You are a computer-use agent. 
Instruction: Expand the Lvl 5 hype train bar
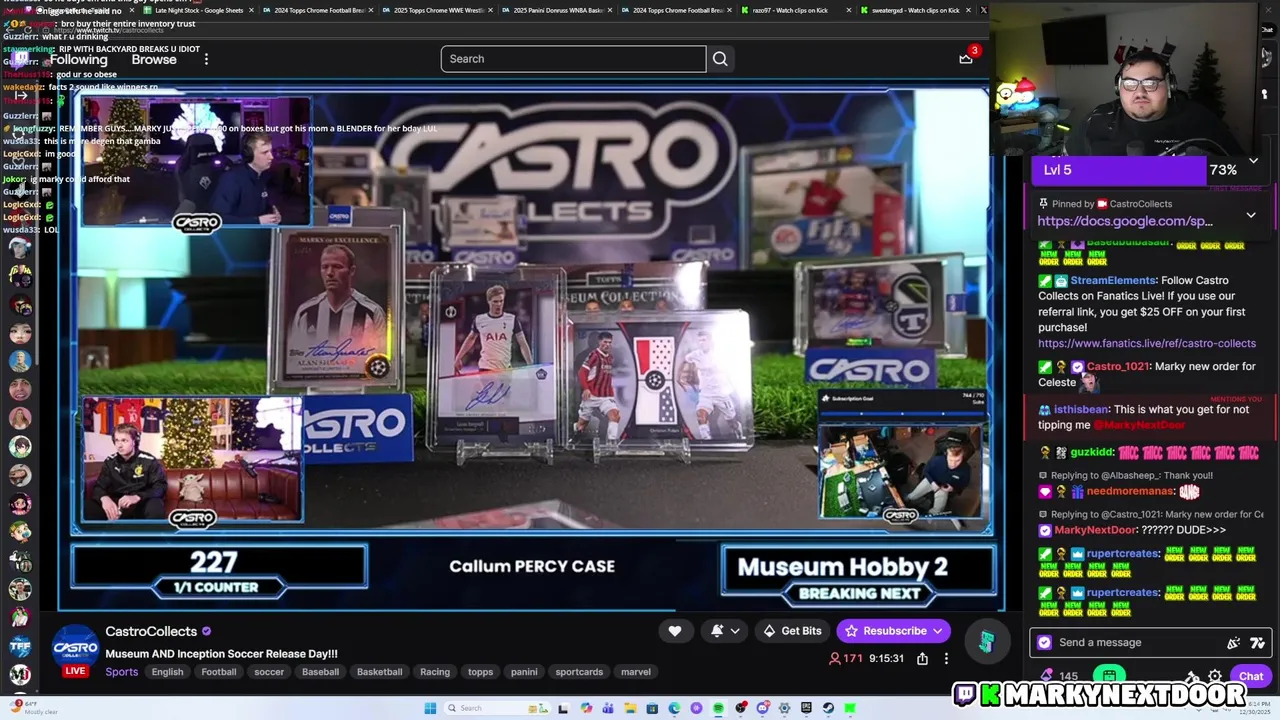point(1253,161)
